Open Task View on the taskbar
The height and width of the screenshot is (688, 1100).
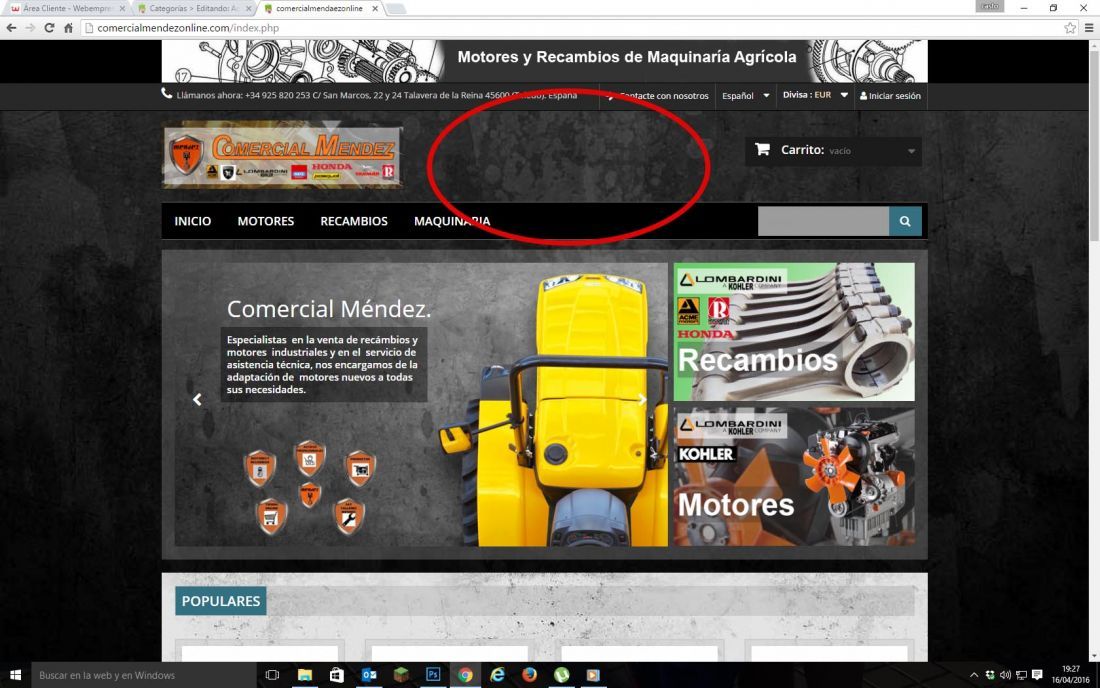click(272, 675)
